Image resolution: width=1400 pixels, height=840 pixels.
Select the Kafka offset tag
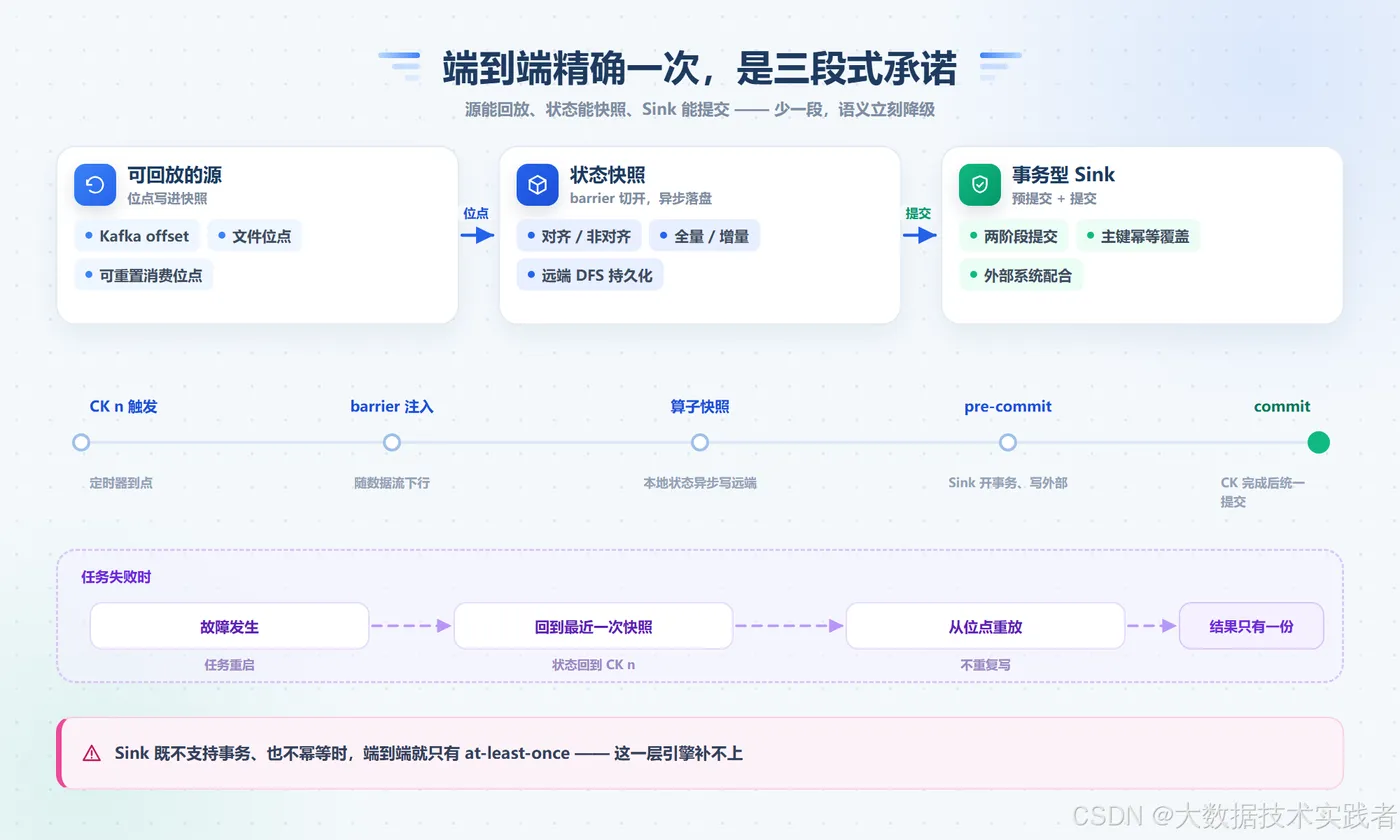tap(137, 236)
